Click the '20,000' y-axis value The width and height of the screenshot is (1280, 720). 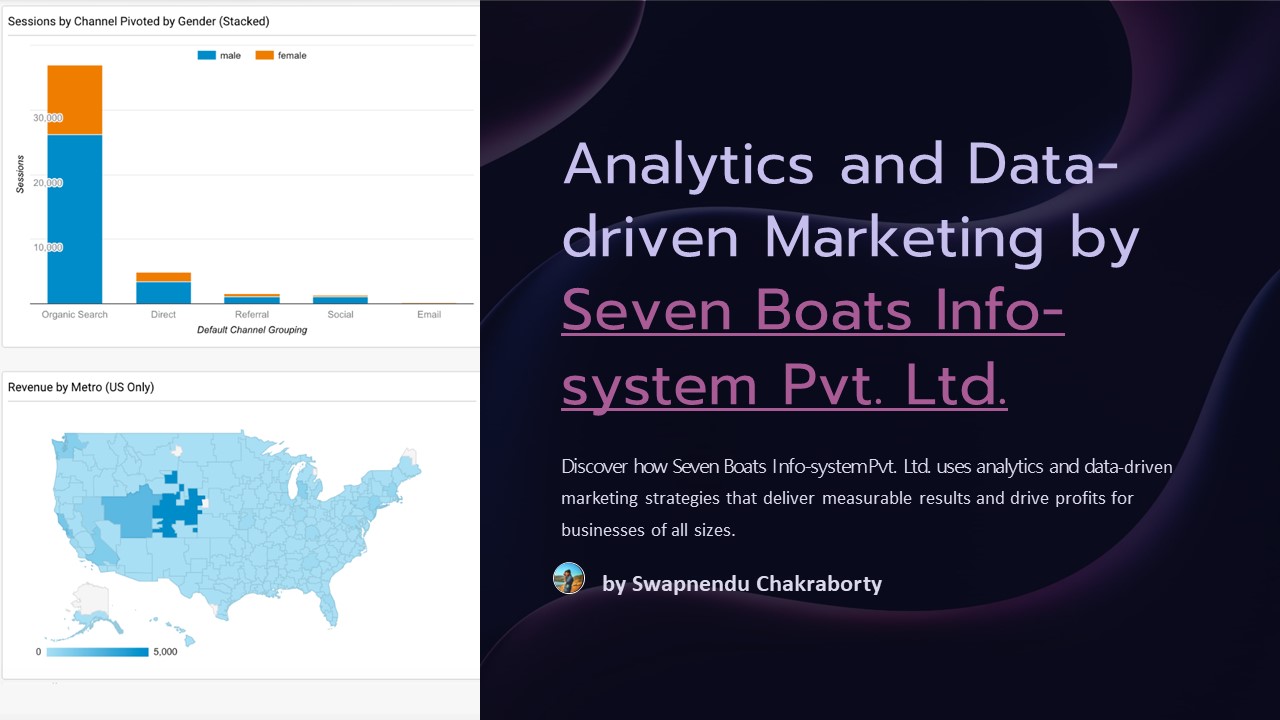click(x=47, y=183)
